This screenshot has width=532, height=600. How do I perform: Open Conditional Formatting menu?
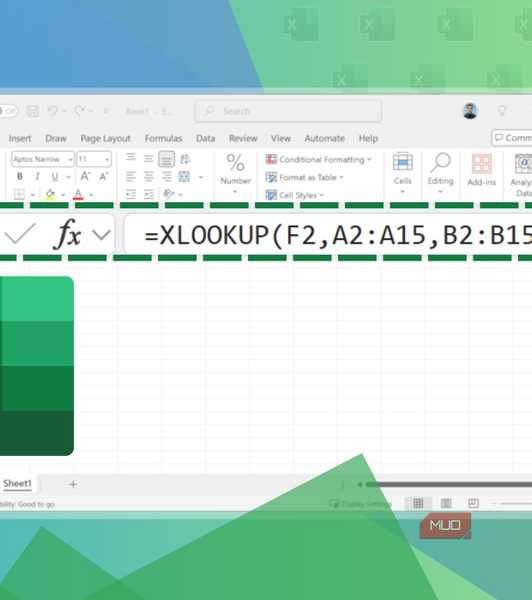(318, 159)
